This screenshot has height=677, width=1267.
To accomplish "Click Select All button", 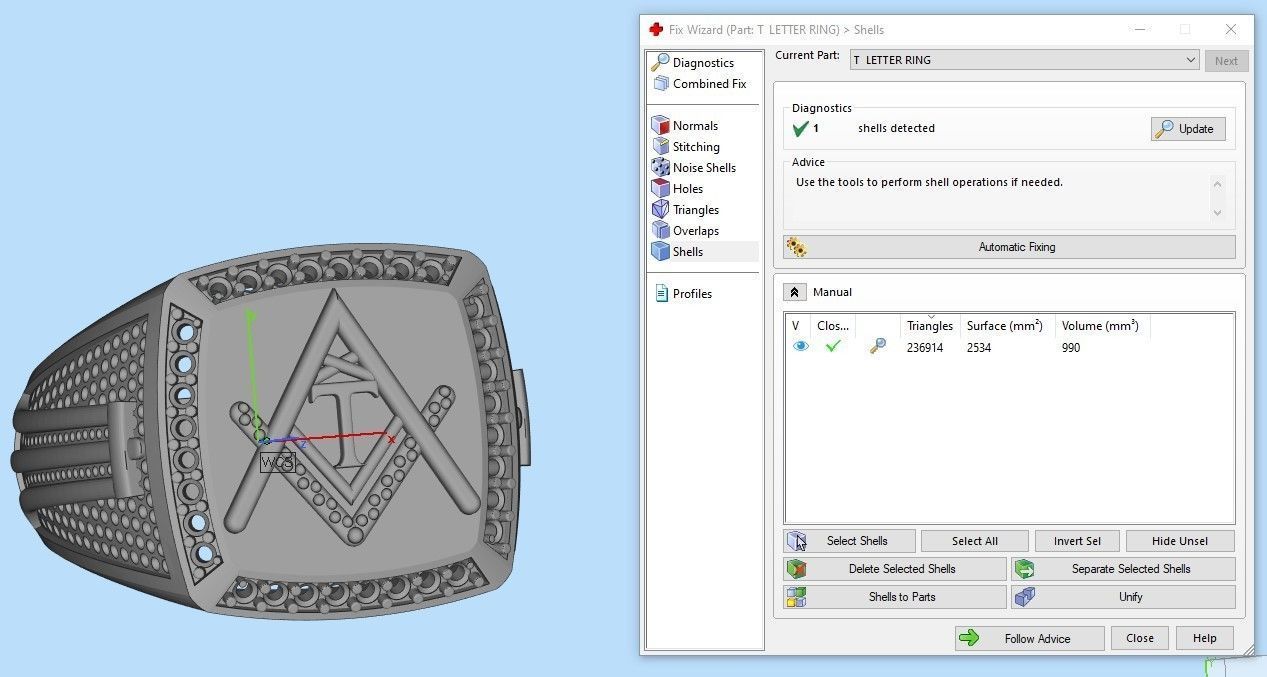I will point(974,541).
